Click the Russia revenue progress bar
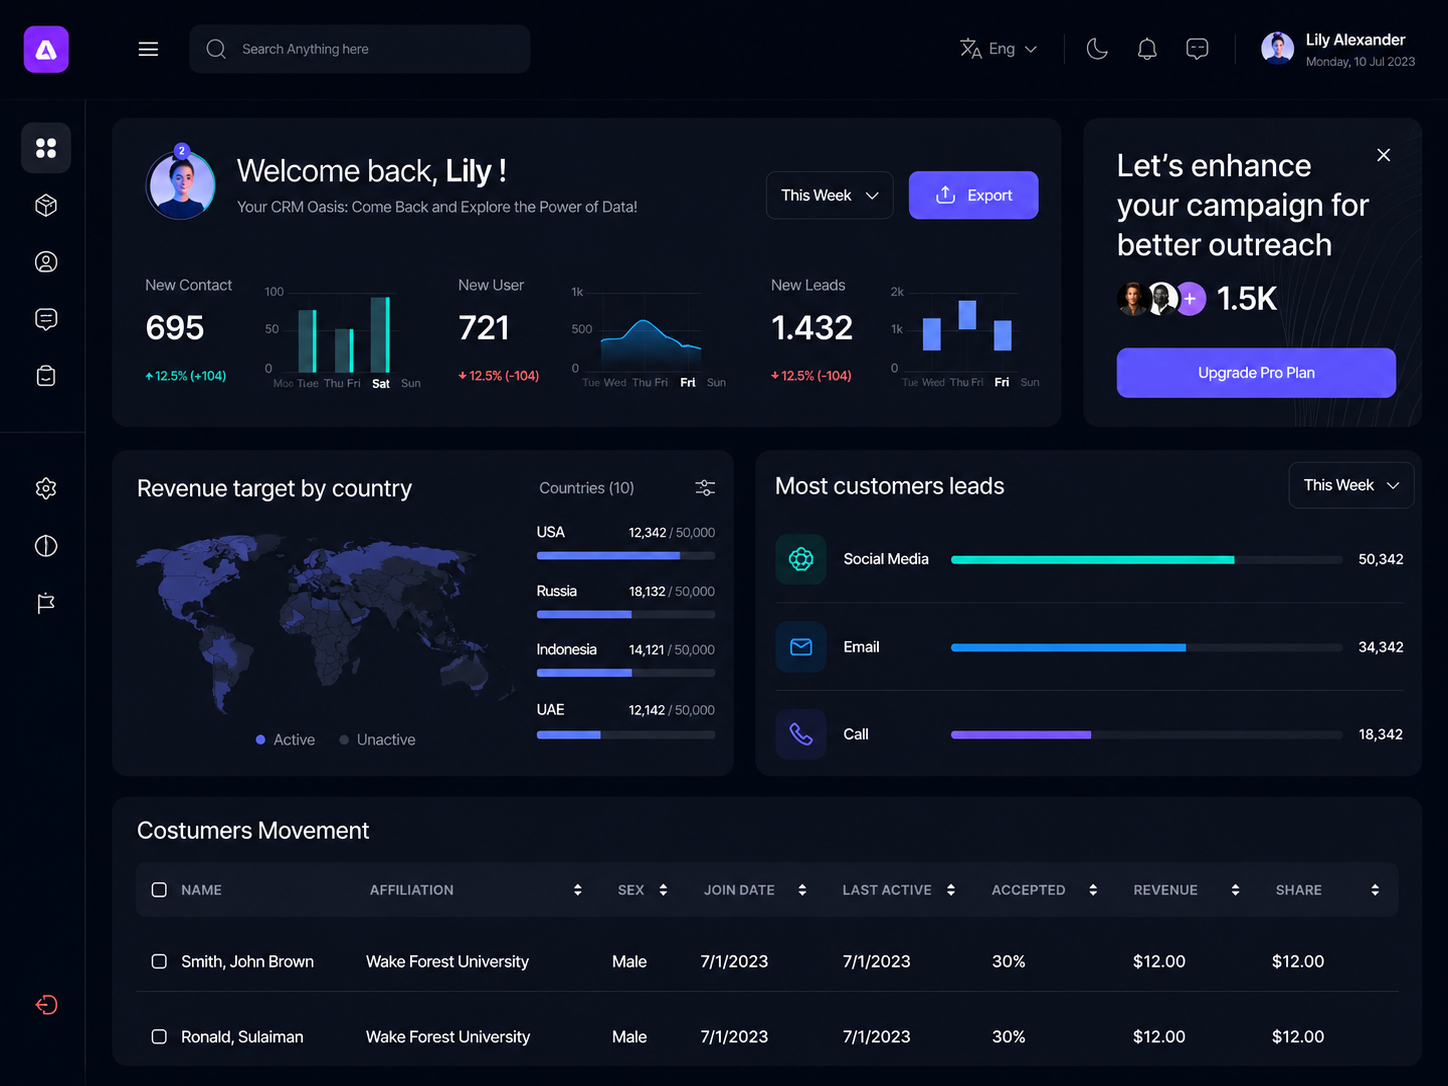 [626, 614]
